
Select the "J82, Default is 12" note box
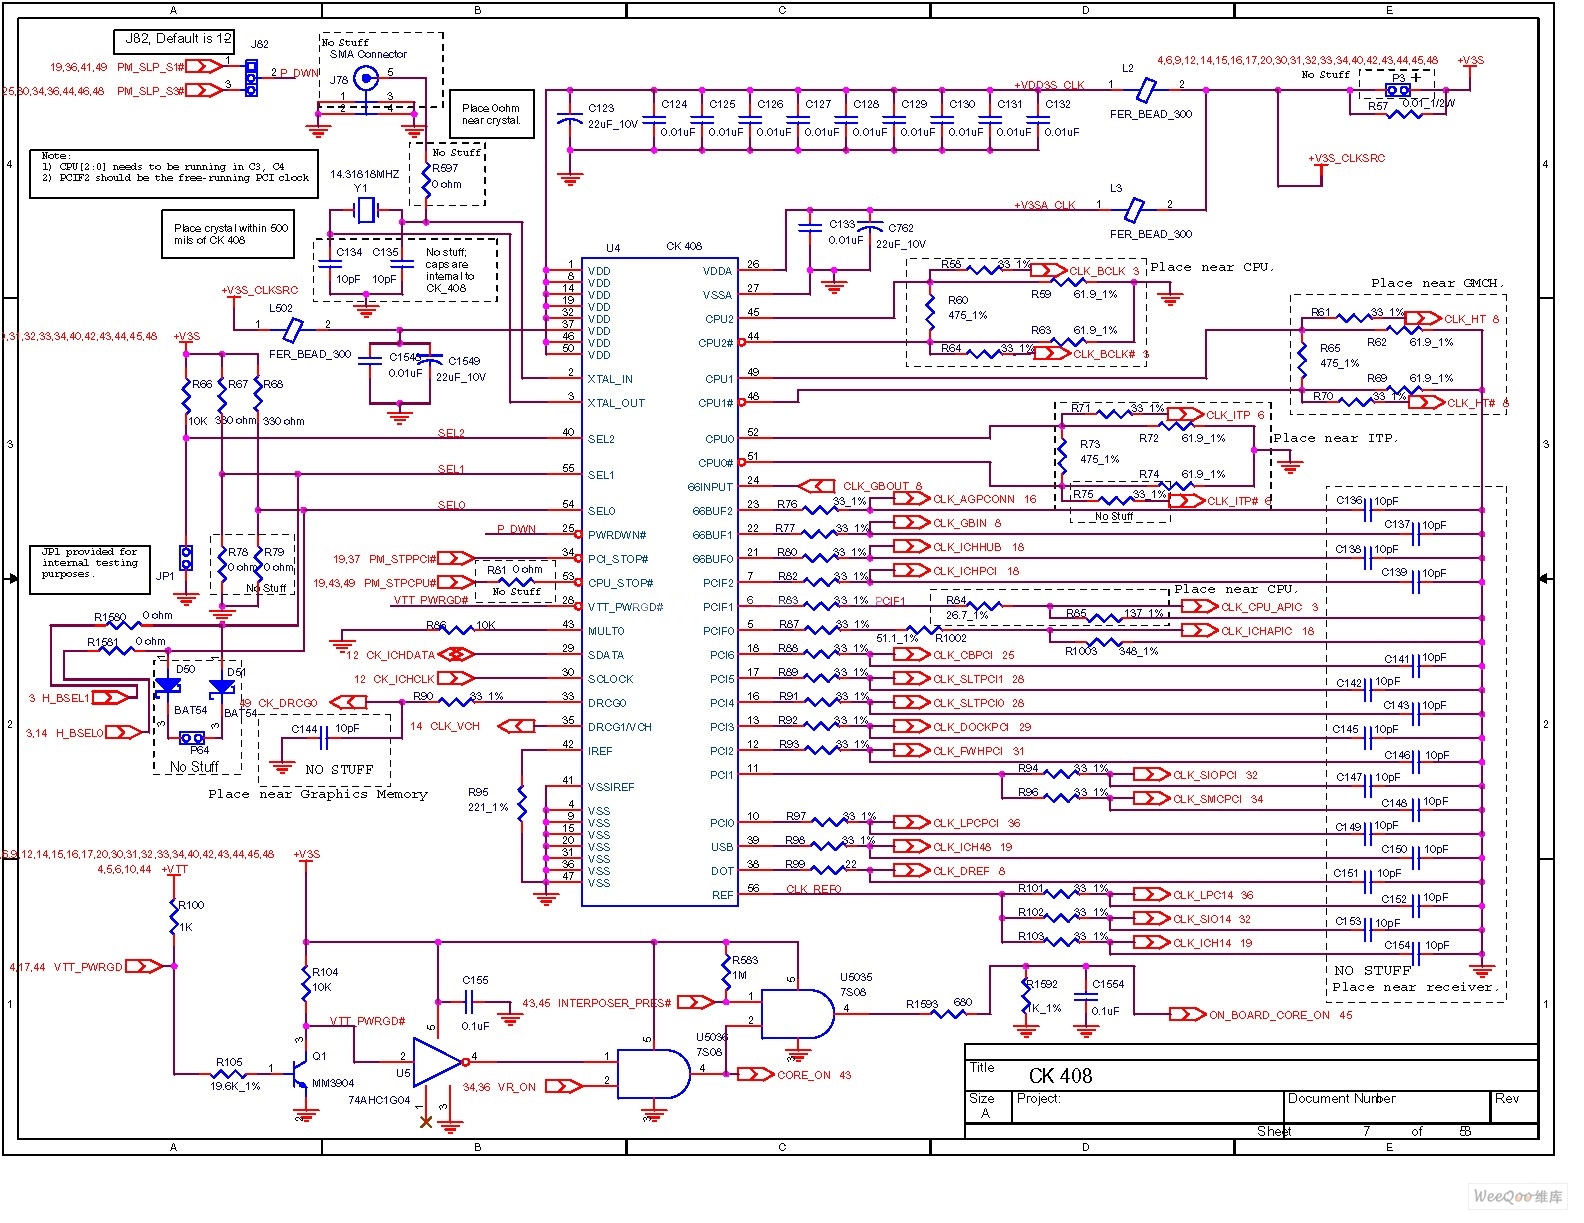174,41
